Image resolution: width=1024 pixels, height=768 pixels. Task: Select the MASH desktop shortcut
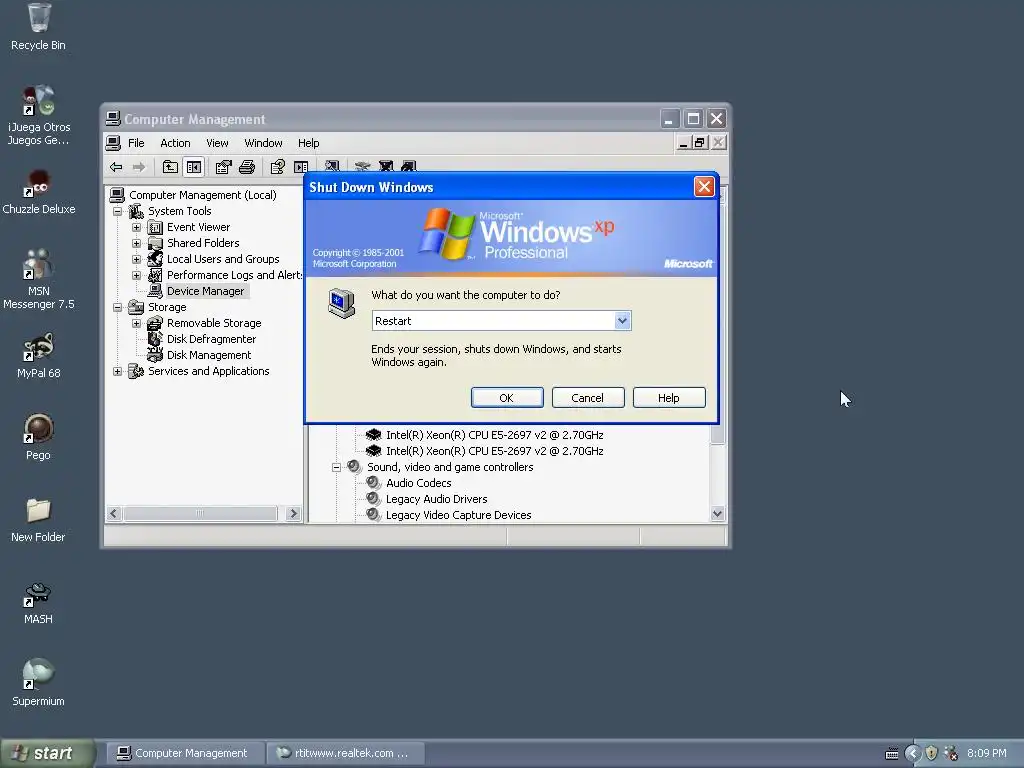pyautogui.click(x=38, y=602)
